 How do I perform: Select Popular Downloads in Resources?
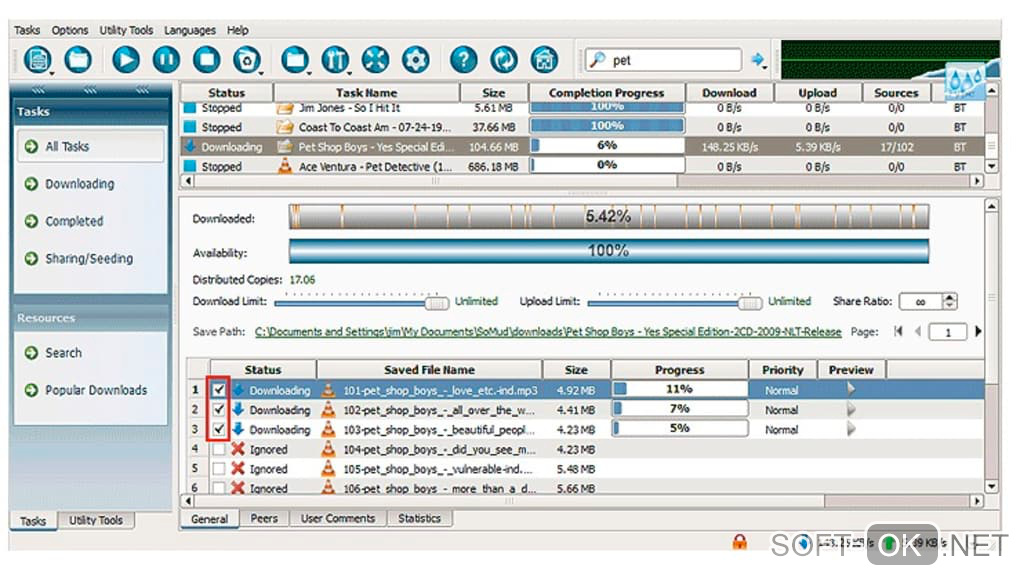click(96, 390)
